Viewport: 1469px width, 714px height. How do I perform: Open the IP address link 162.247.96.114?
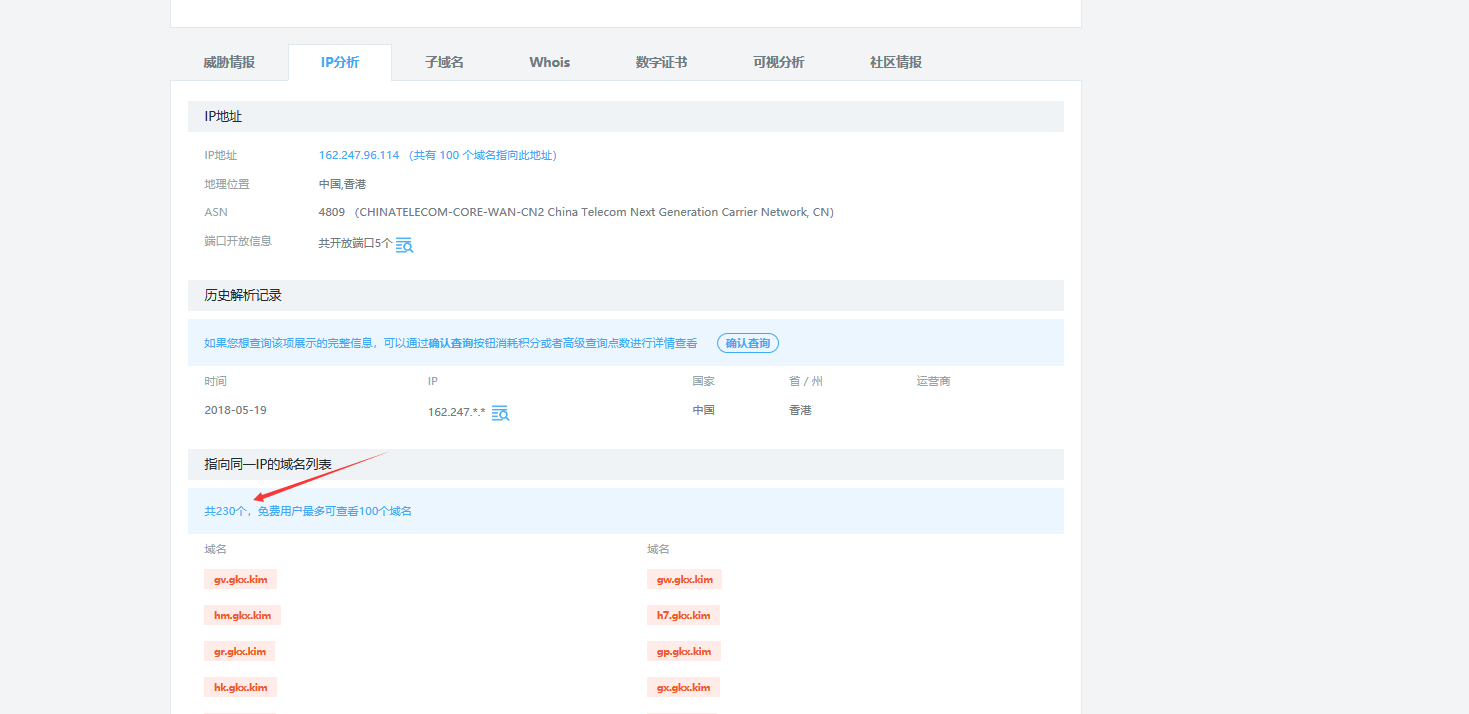point(359,155)
